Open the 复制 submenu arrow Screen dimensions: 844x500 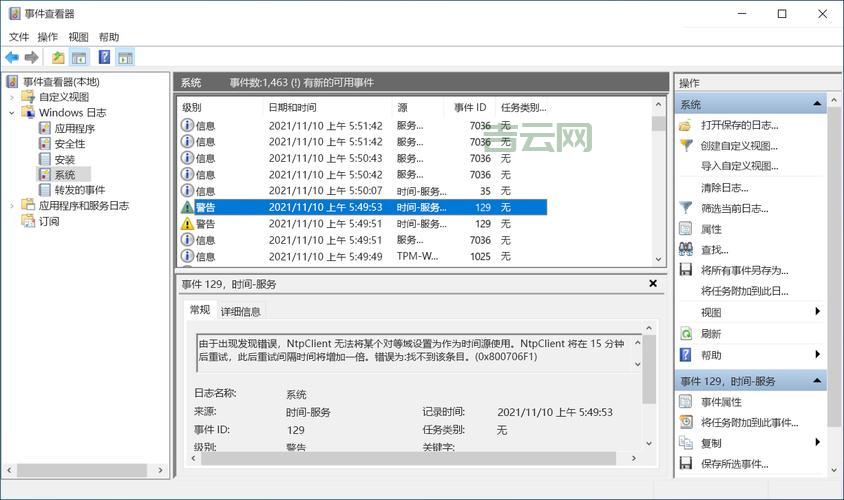[818, 442]
